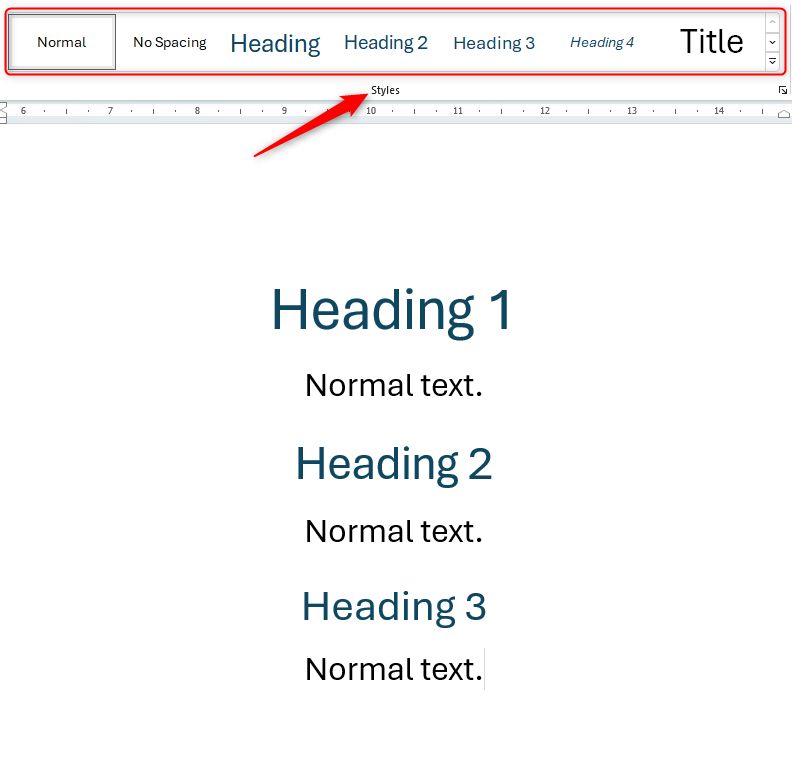
Task: Apply the Heading 4 style from the gallery
Action: (x=602, y=42)
